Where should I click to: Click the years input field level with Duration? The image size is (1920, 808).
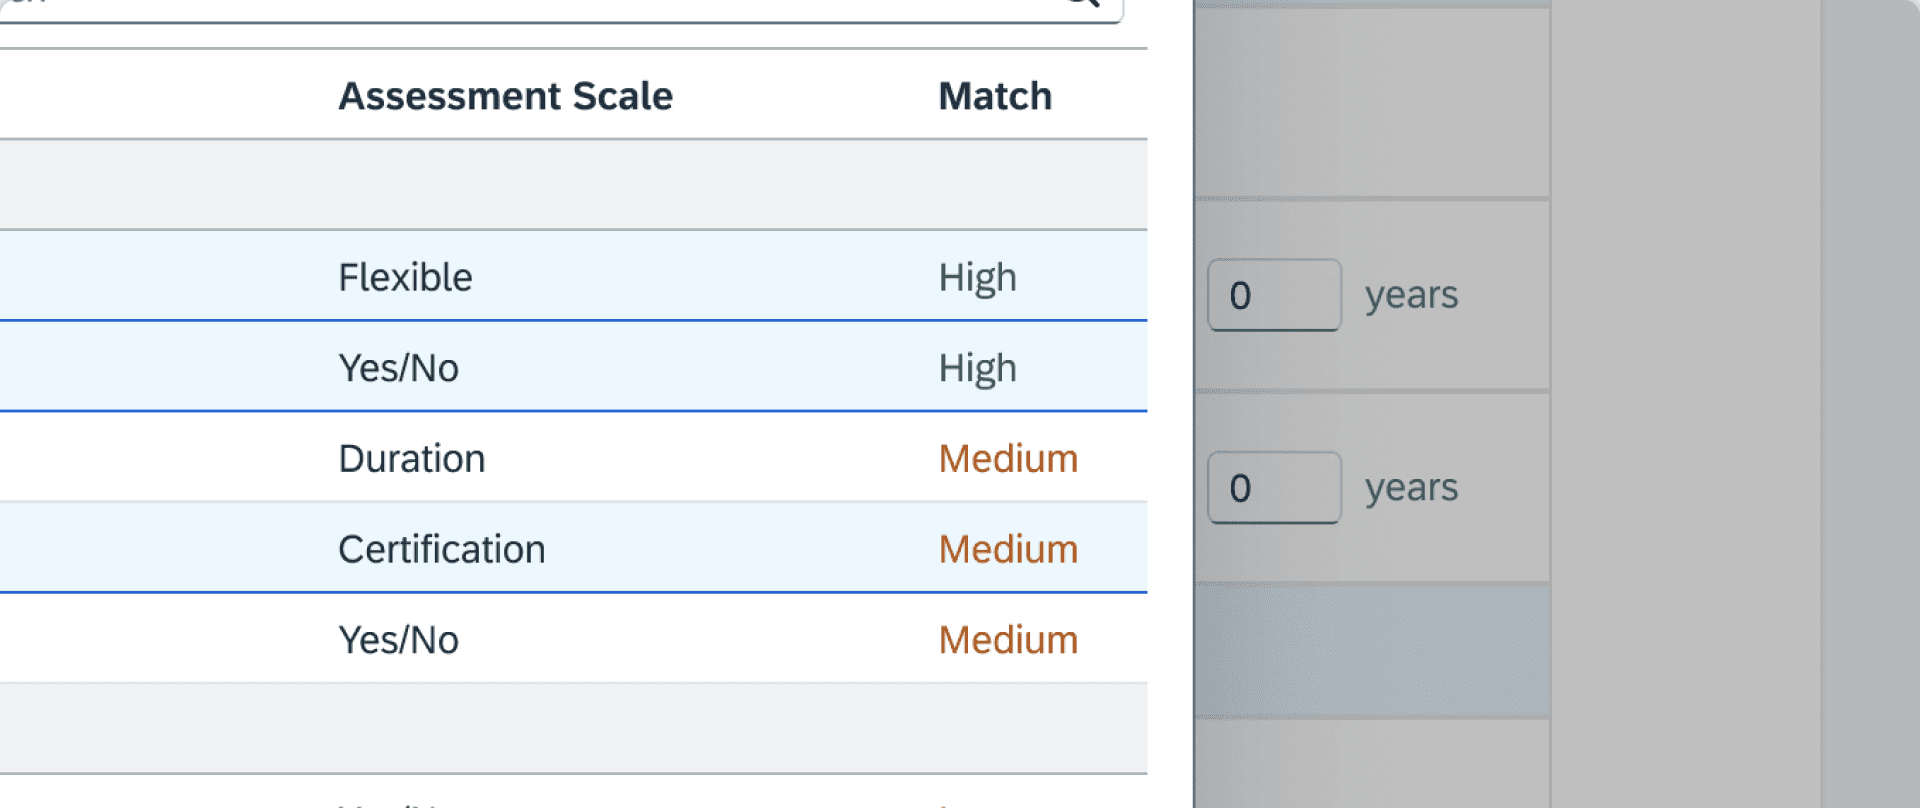1273,488
